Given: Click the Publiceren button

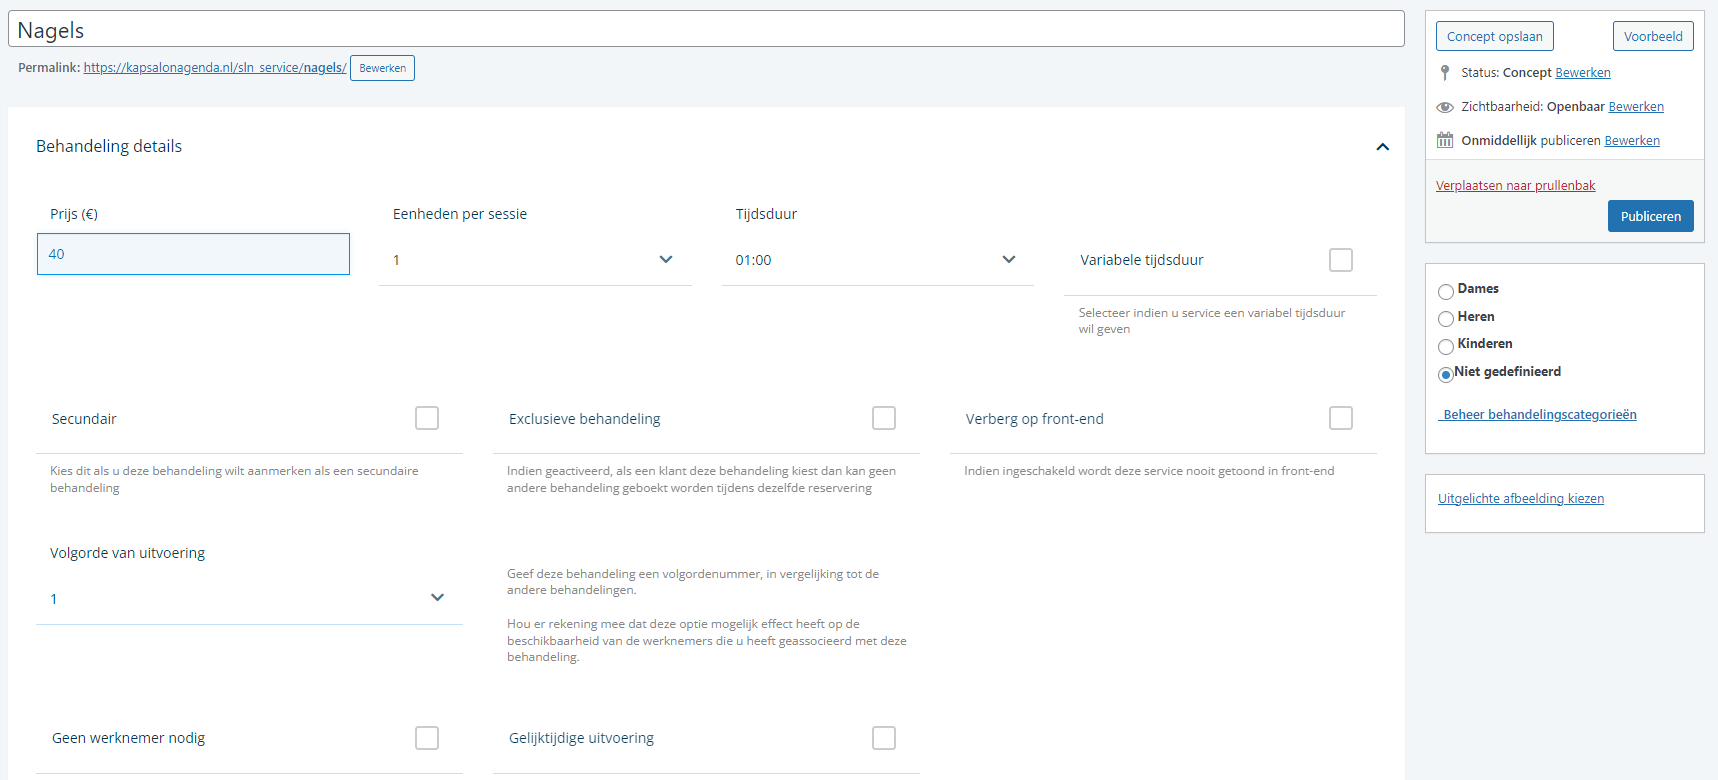Looking at the screenshot, I should click(1650, 216).
